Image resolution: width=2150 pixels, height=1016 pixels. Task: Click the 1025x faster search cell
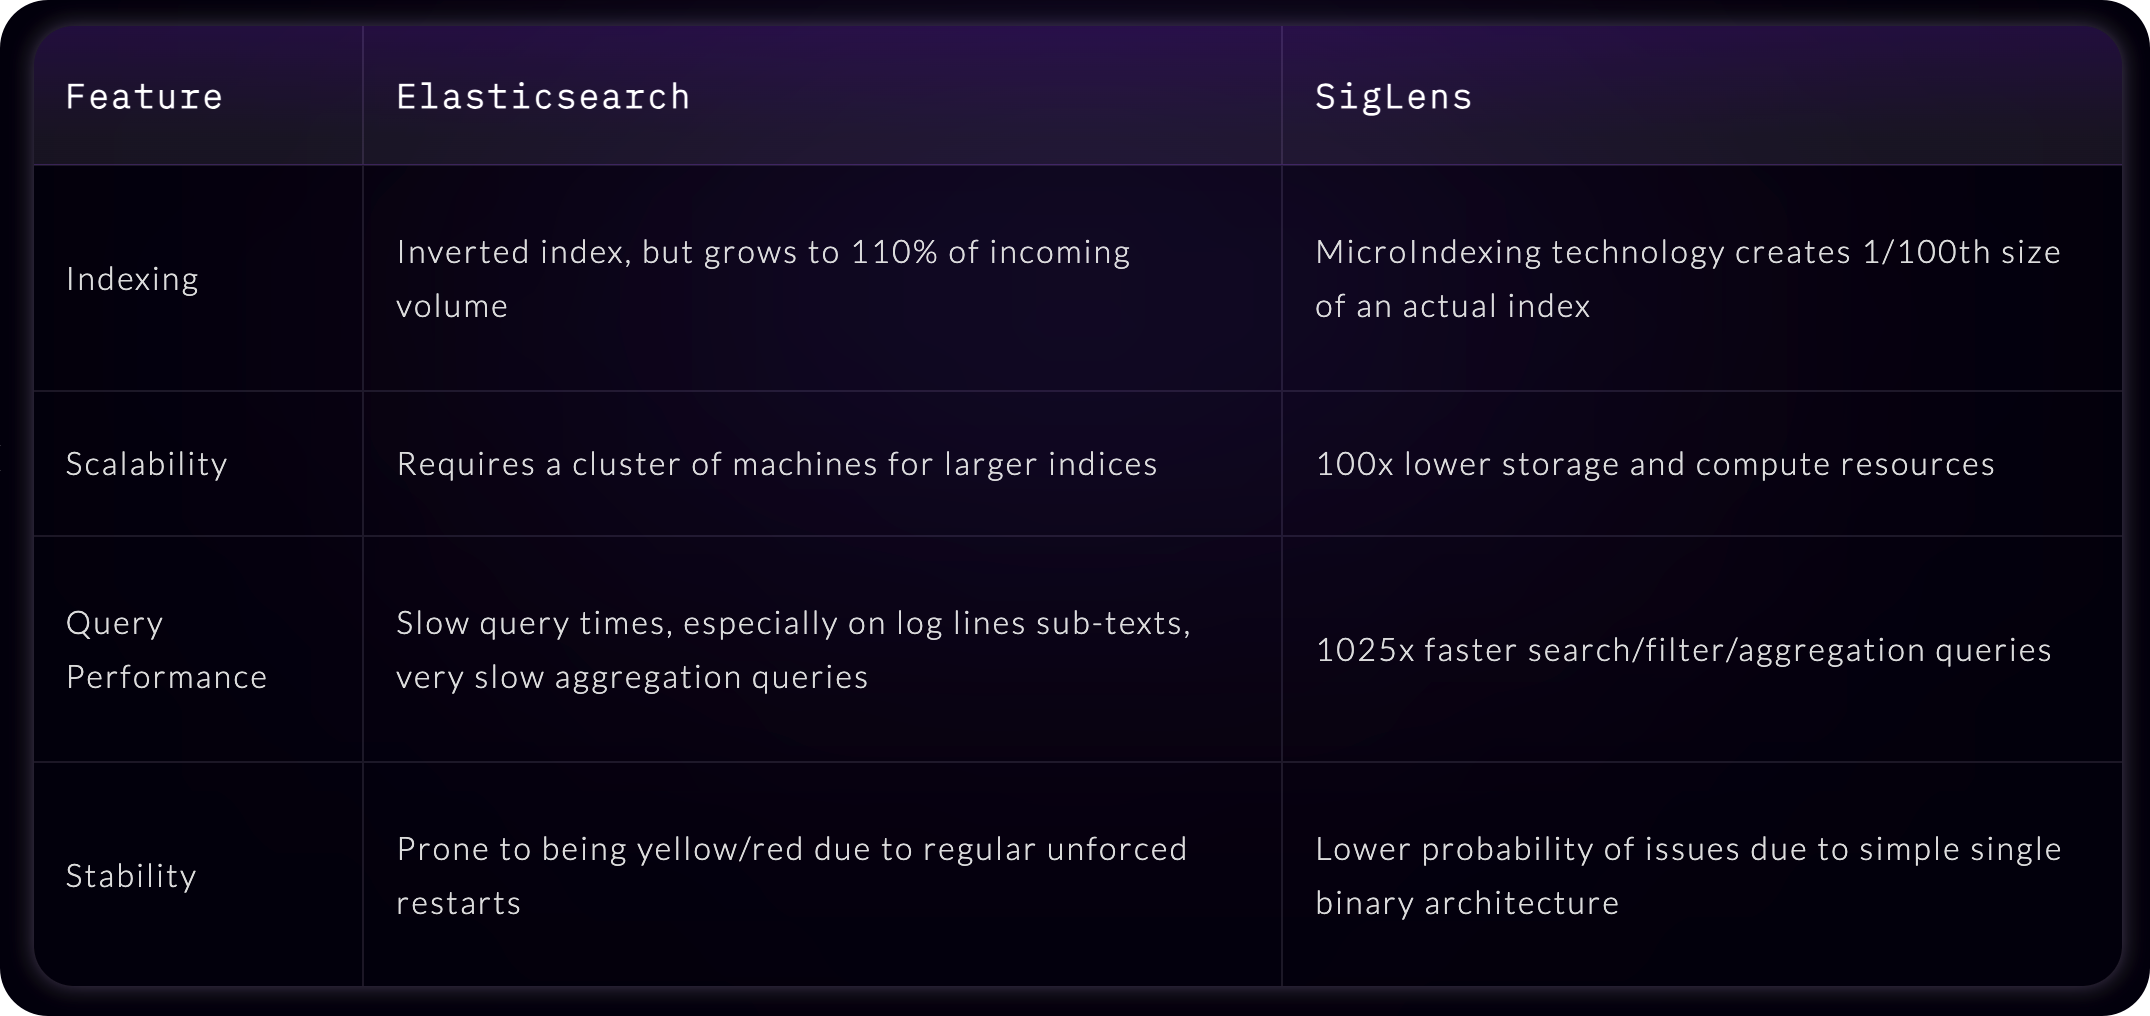[x=1683, y=650]
